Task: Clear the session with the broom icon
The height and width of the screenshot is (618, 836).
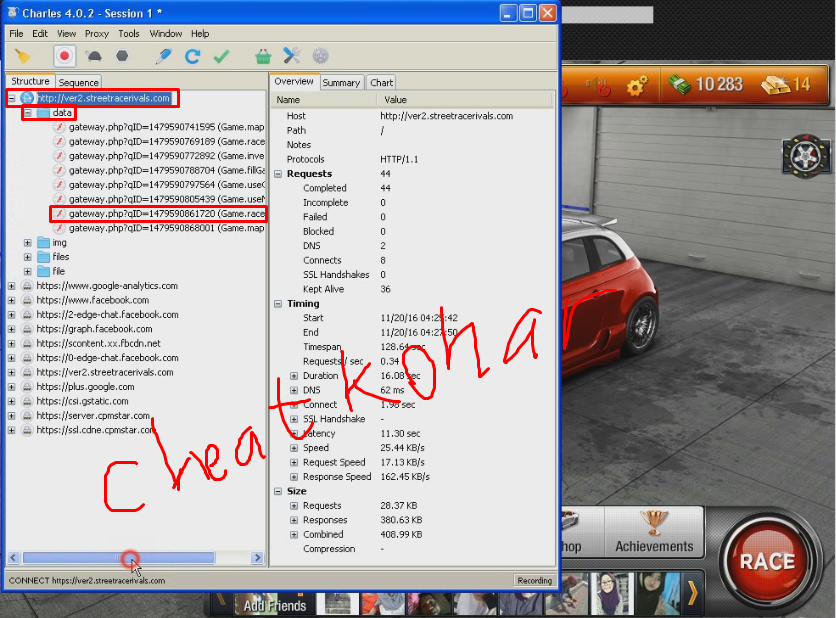Action: (22, 56)
